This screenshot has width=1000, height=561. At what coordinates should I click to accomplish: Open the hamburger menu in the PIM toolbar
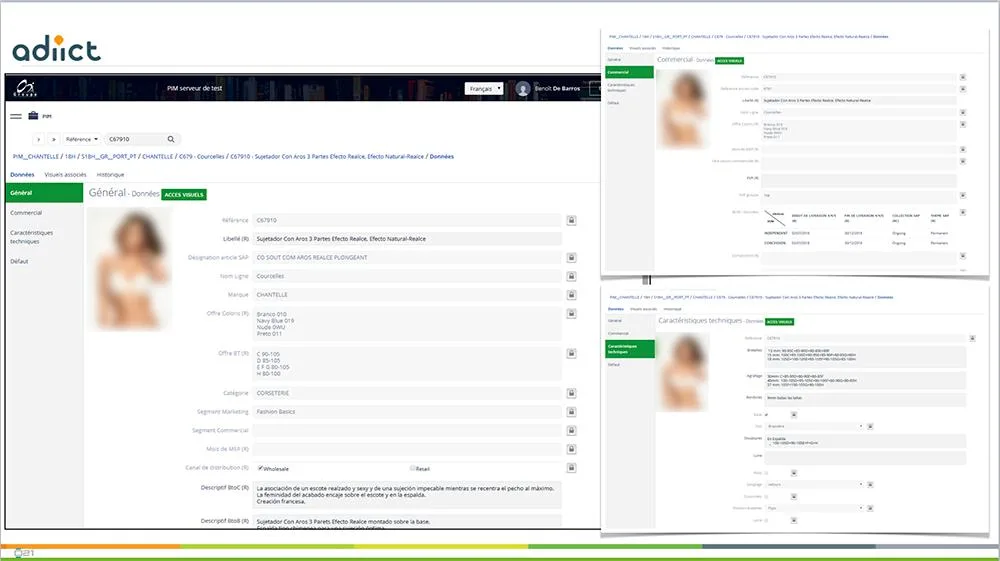(x=16, y=116)
